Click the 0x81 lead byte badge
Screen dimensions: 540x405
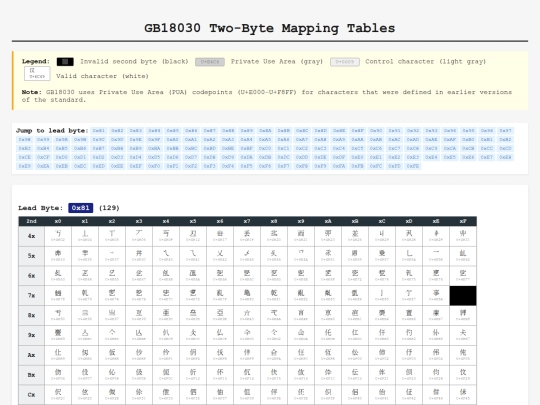(81, 208)
